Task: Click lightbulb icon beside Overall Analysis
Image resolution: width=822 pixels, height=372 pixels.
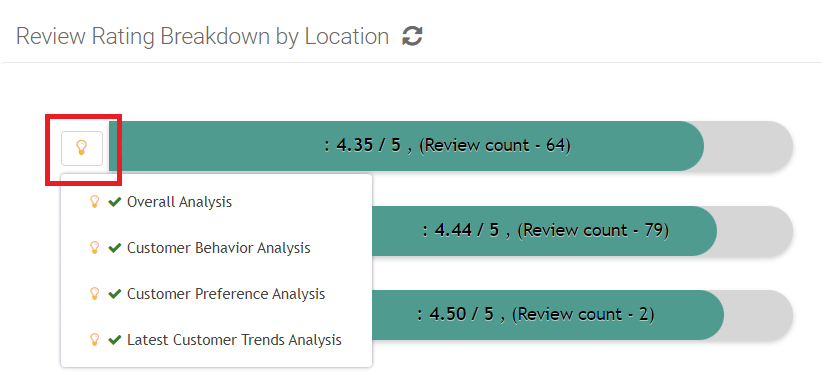Action: [x=94, y=202]
